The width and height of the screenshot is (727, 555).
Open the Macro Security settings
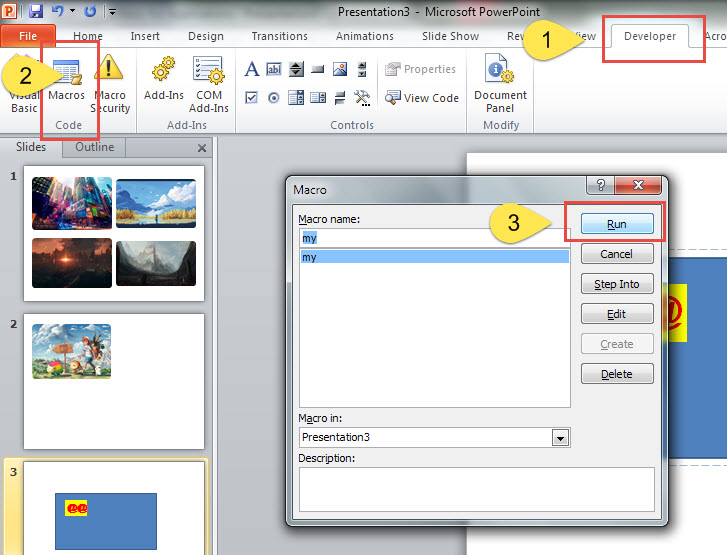pos(110,83)
